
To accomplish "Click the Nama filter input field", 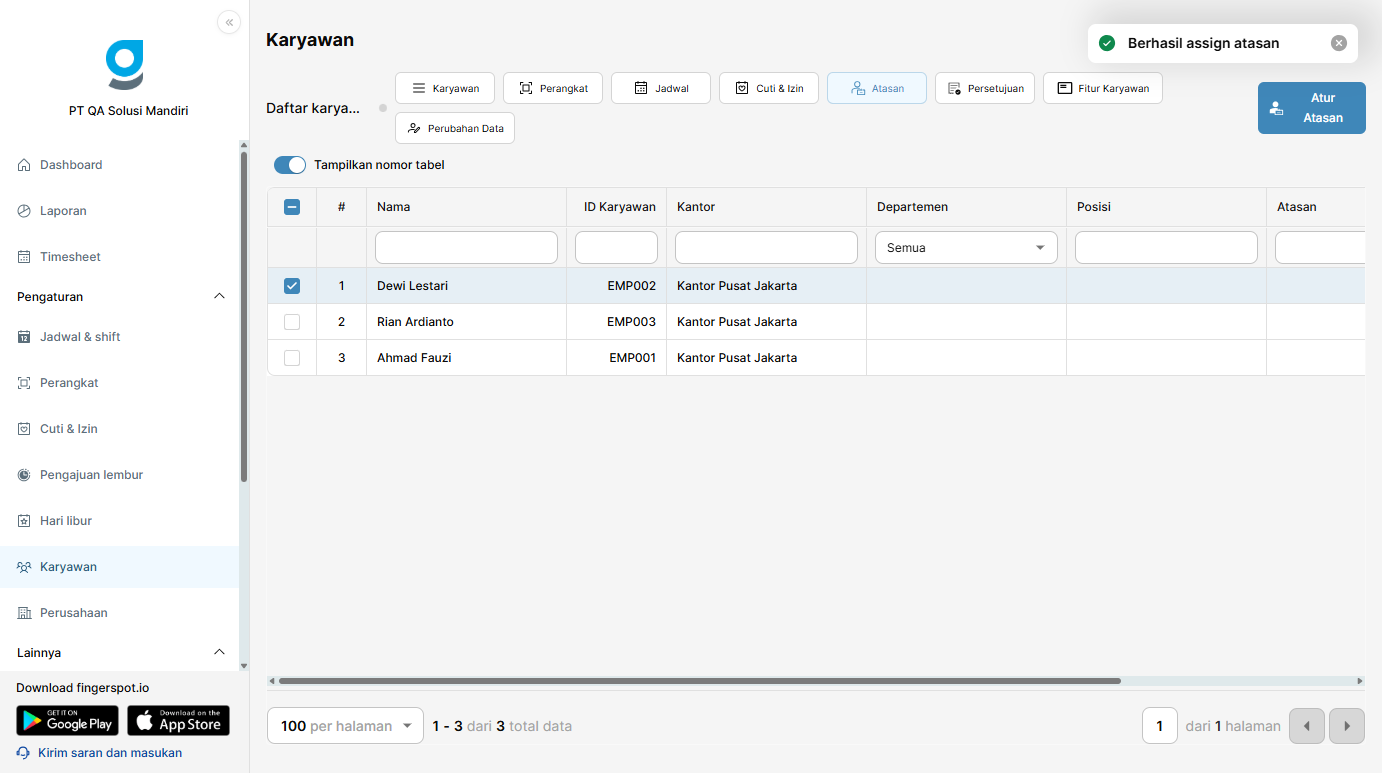I will tap(466, 248).
